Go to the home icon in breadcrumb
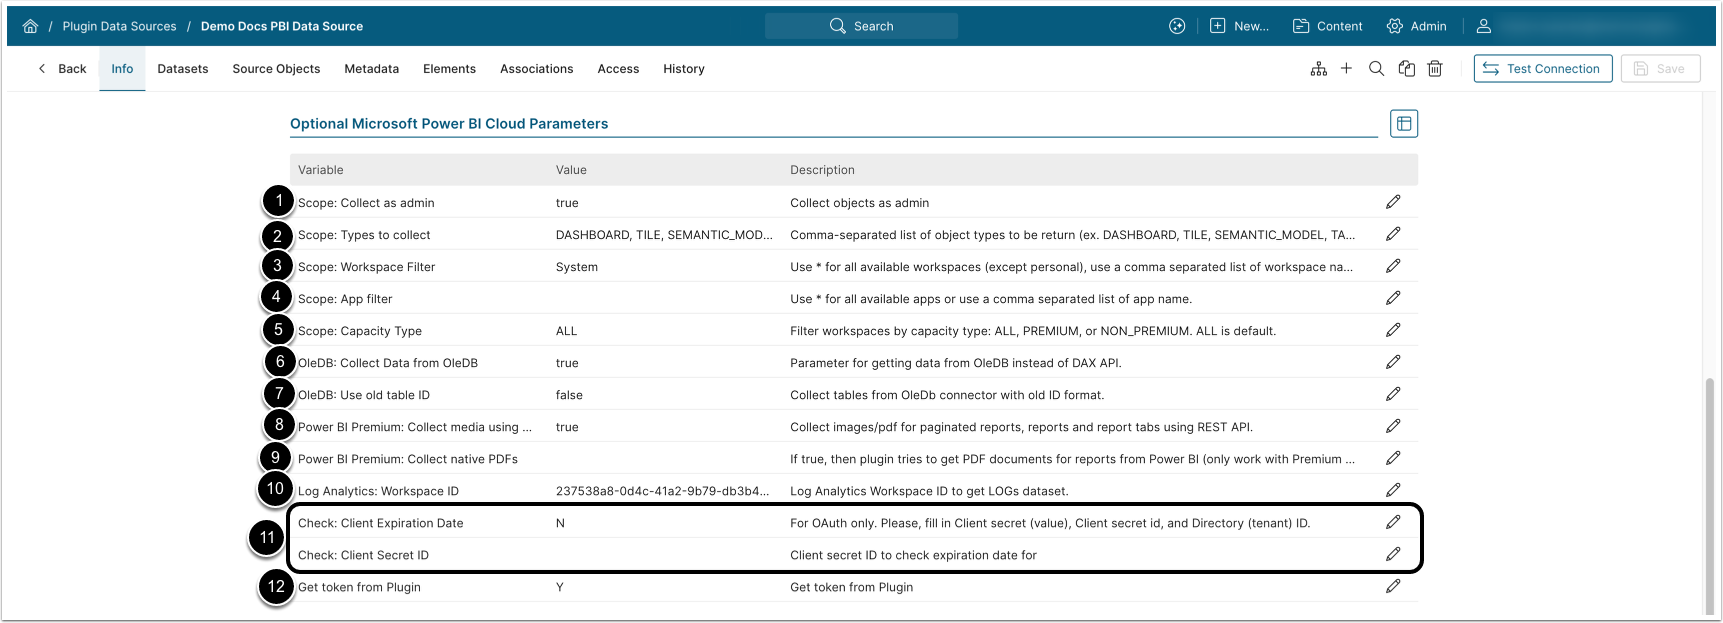This screenshot has width=1723, height=623. (30, 27)
